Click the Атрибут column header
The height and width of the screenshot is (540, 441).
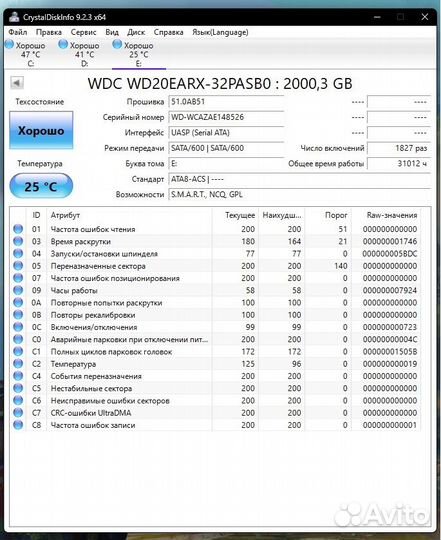pos(129,215)
